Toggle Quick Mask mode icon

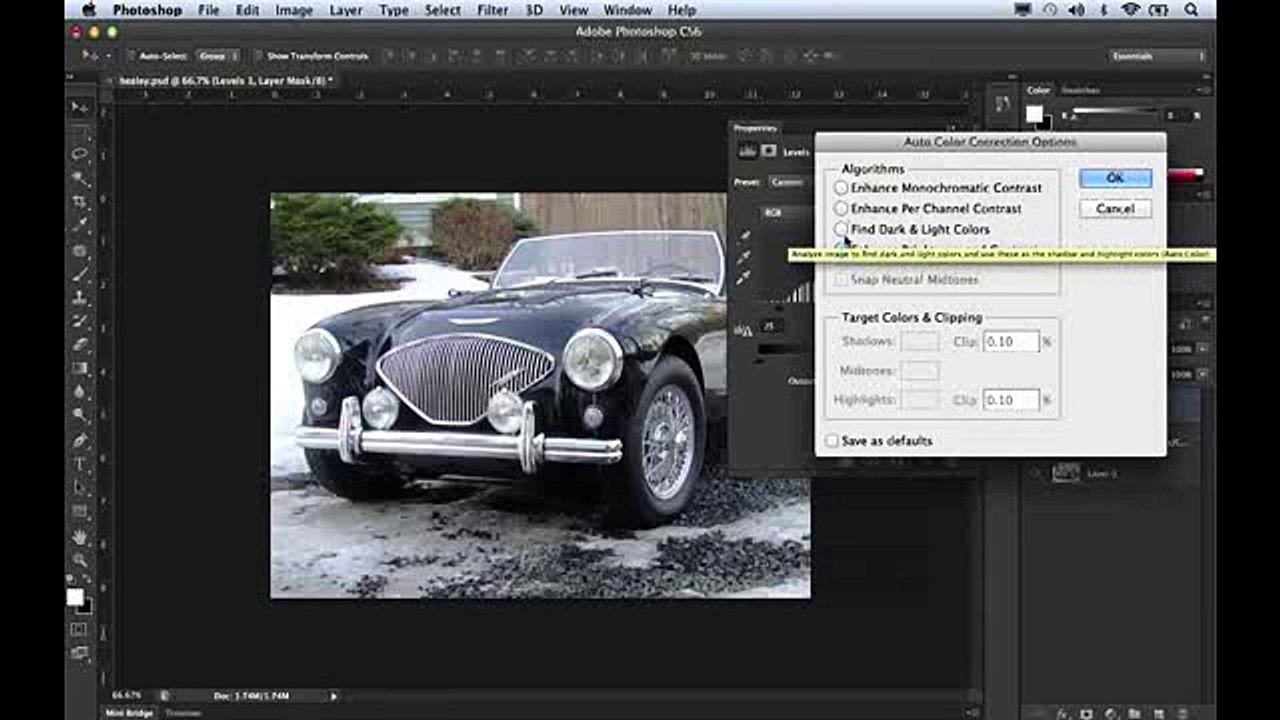[79, 630]
